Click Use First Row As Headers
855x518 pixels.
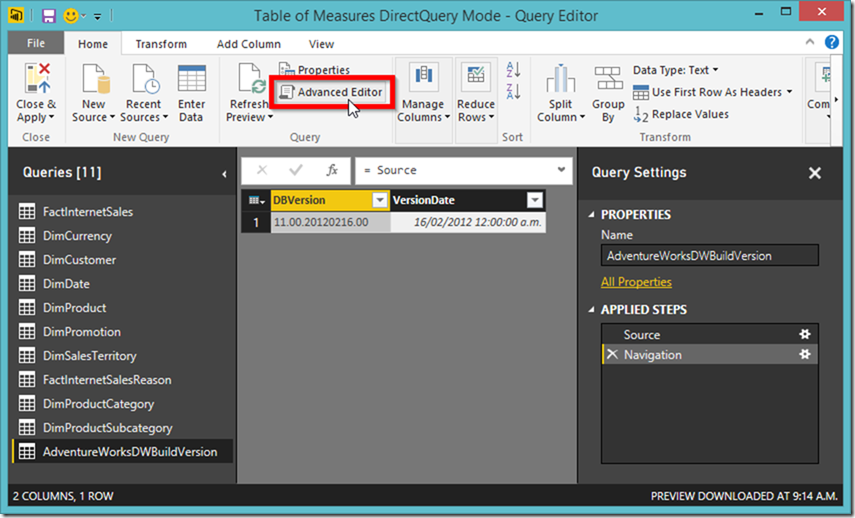pyautogui.click(x=712, y=92)
